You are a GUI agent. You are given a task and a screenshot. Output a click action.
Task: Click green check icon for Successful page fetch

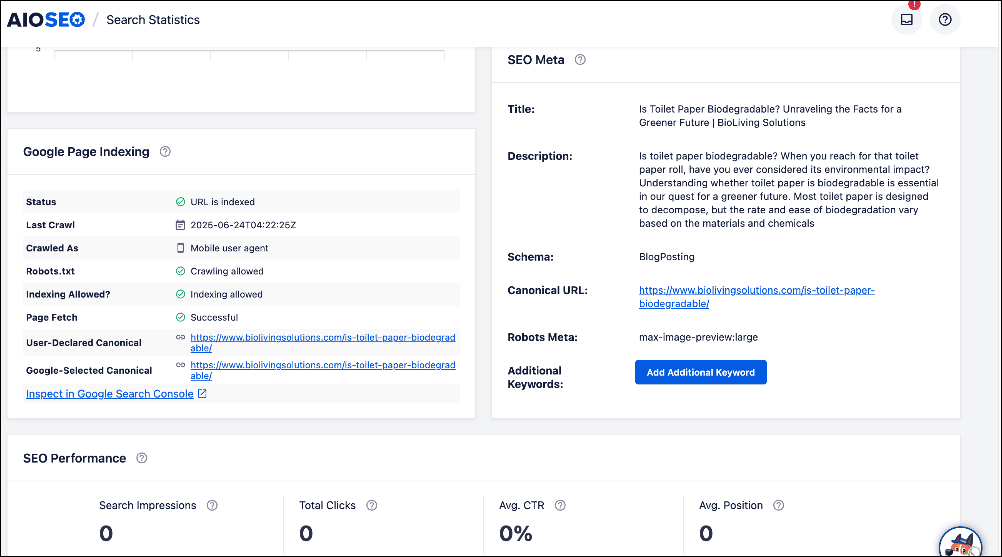[x=180, y=317]
